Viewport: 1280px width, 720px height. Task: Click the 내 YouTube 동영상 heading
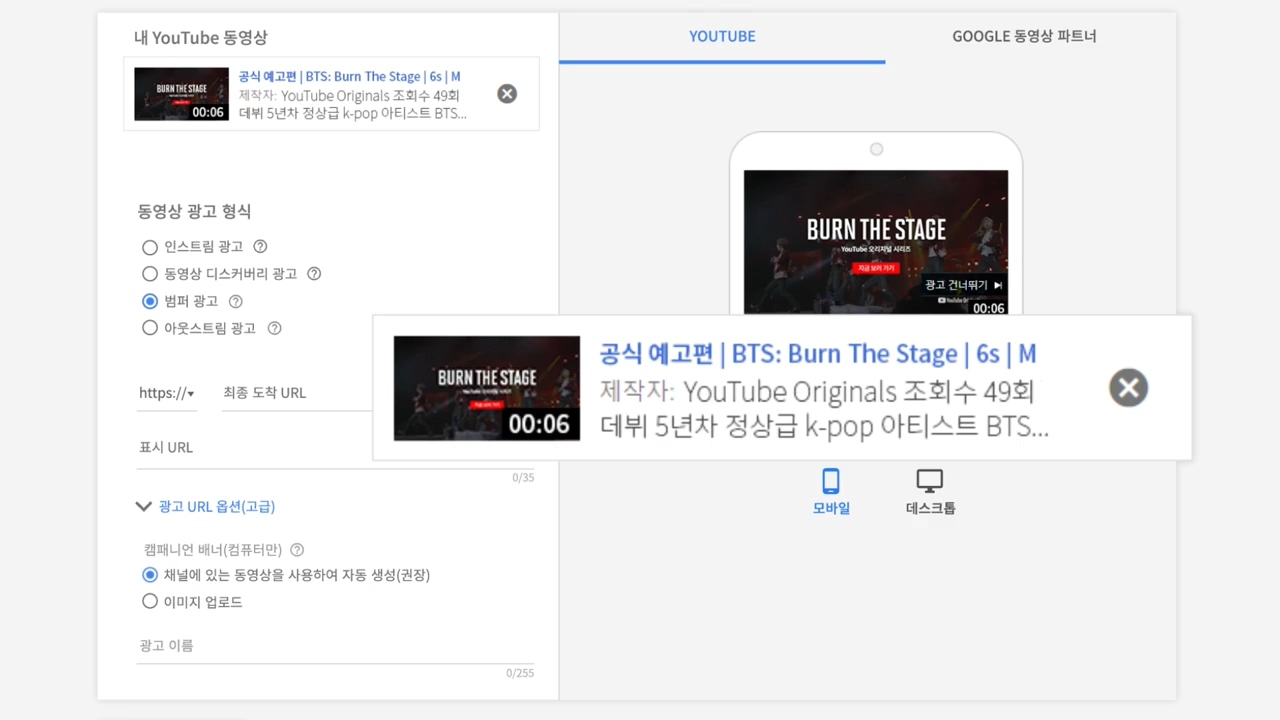coord(201,38)
